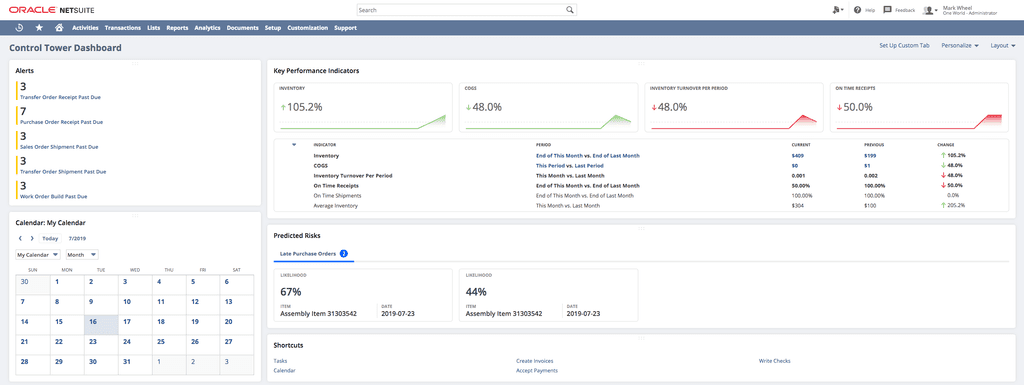The image size is (1024, 385).
Task: Collapse the KPI indicator table arrow
Action: 294,144
